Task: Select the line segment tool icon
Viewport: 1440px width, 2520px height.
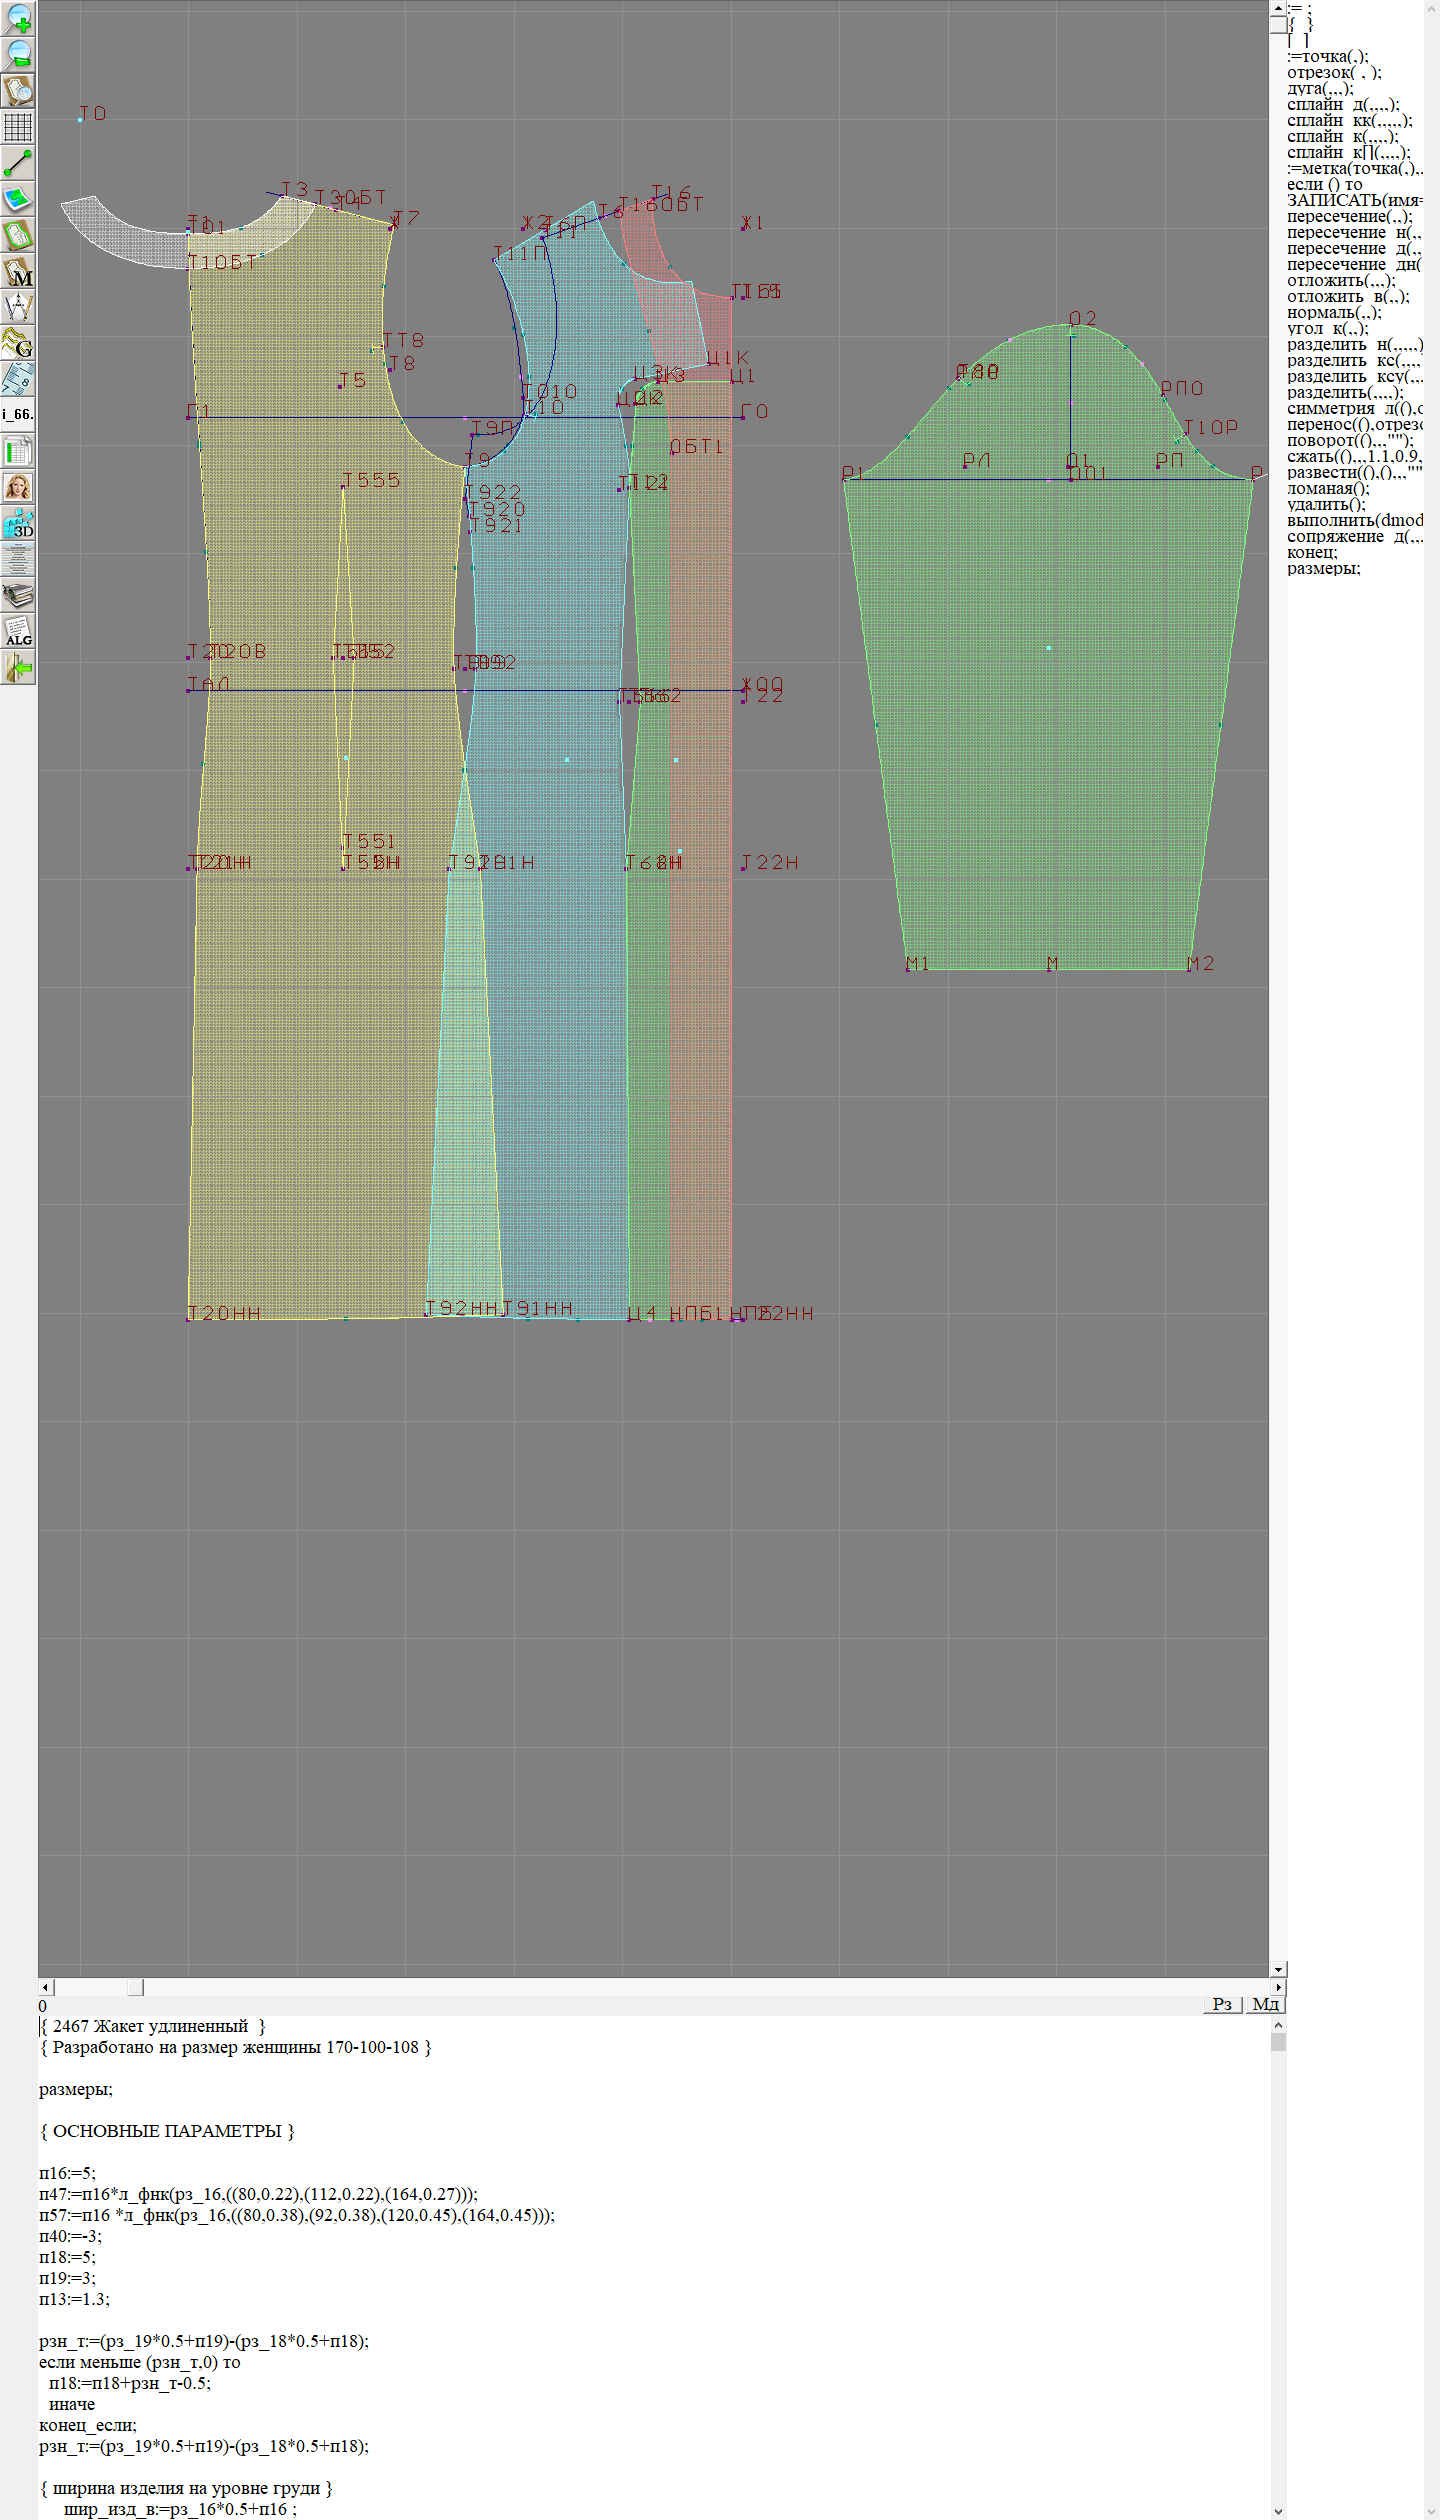Action: [18, 163]
